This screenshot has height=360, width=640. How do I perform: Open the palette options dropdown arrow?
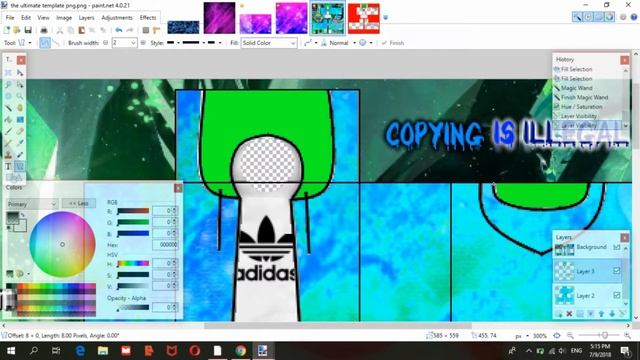point(28,273)
